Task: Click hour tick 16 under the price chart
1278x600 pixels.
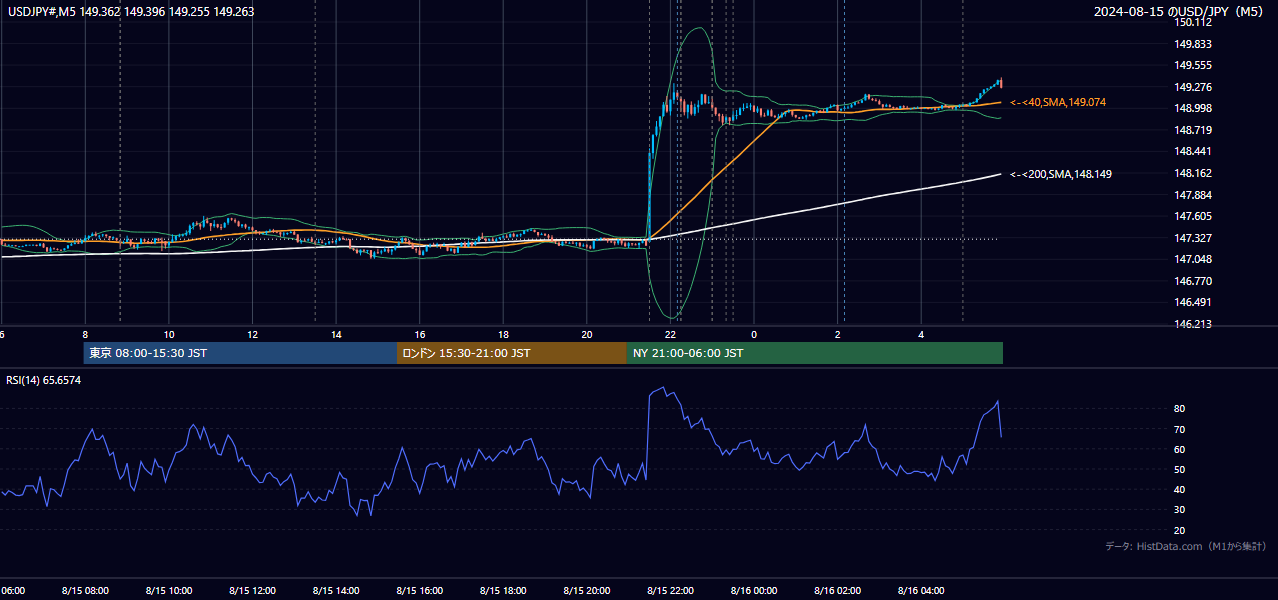Action: coord(420,335)
